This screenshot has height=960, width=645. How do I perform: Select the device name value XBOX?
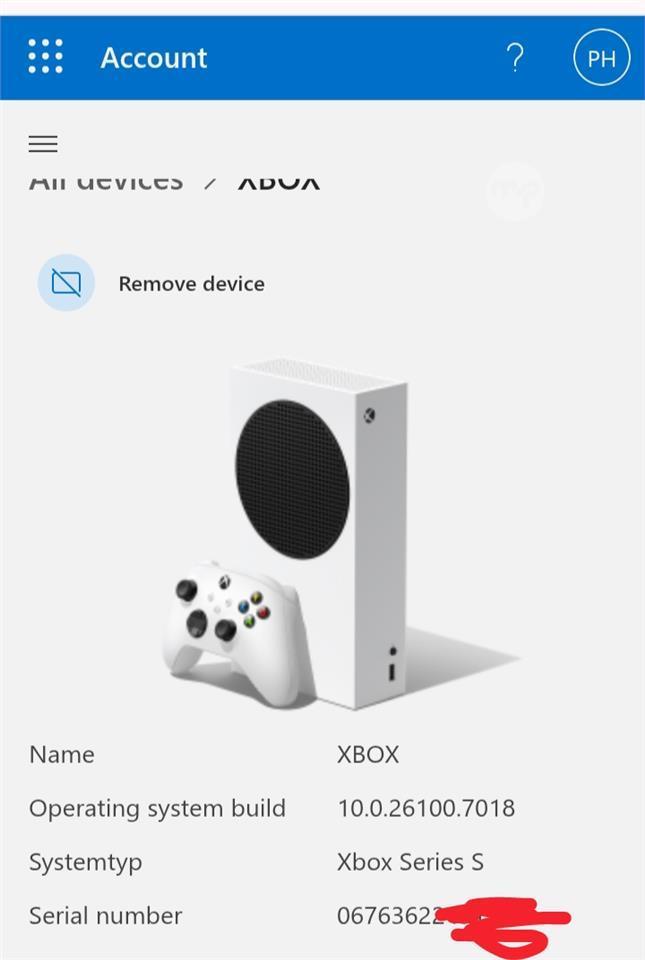[368, 754]
